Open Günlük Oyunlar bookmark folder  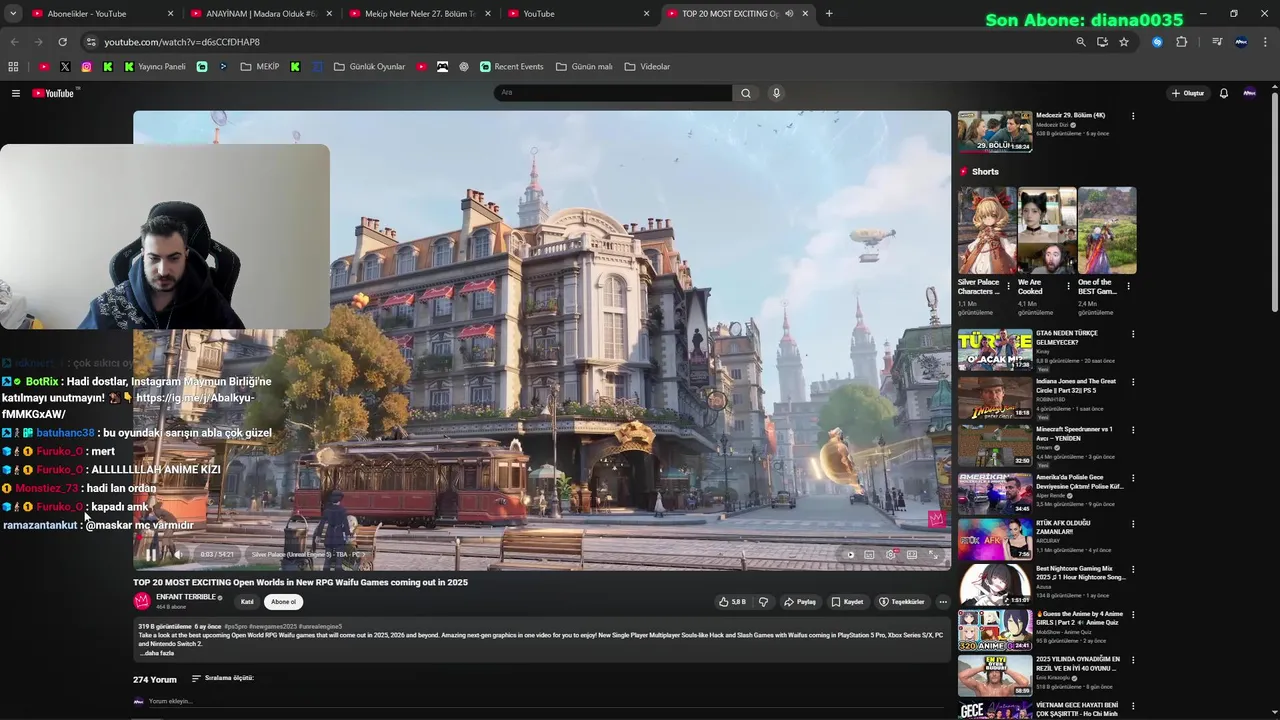369,67
